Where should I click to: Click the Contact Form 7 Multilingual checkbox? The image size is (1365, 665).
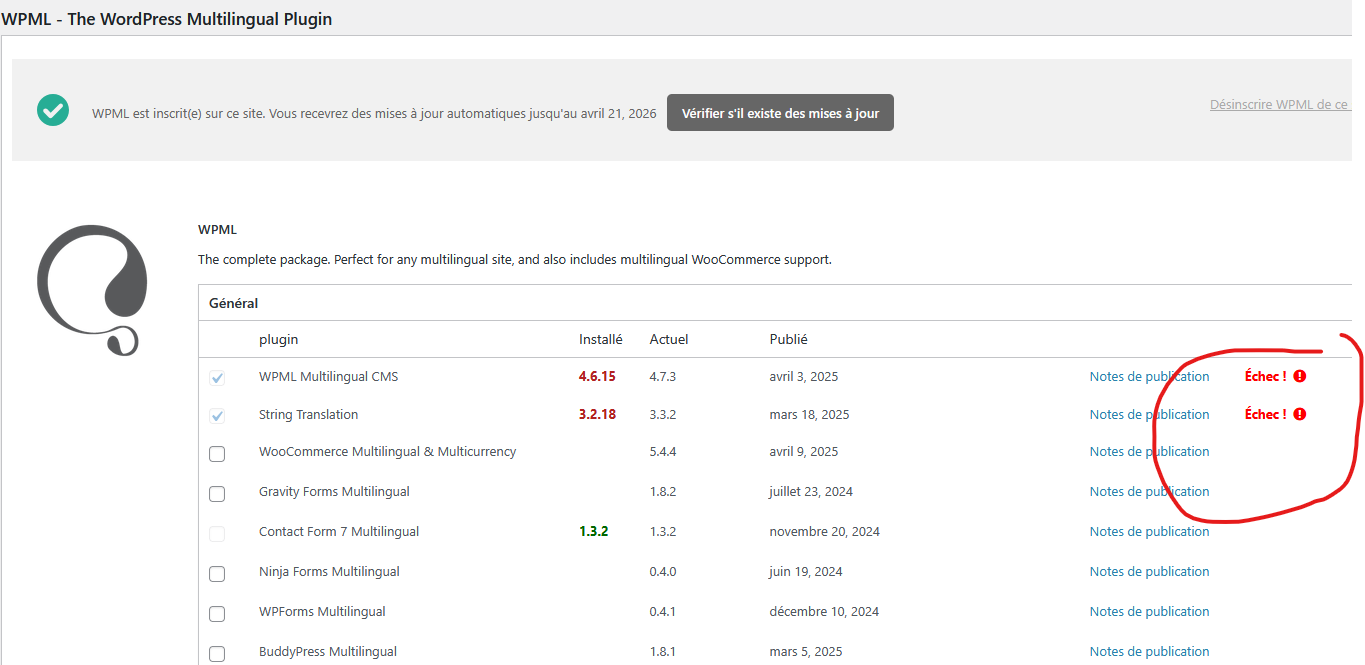click(x=217, y=534)
